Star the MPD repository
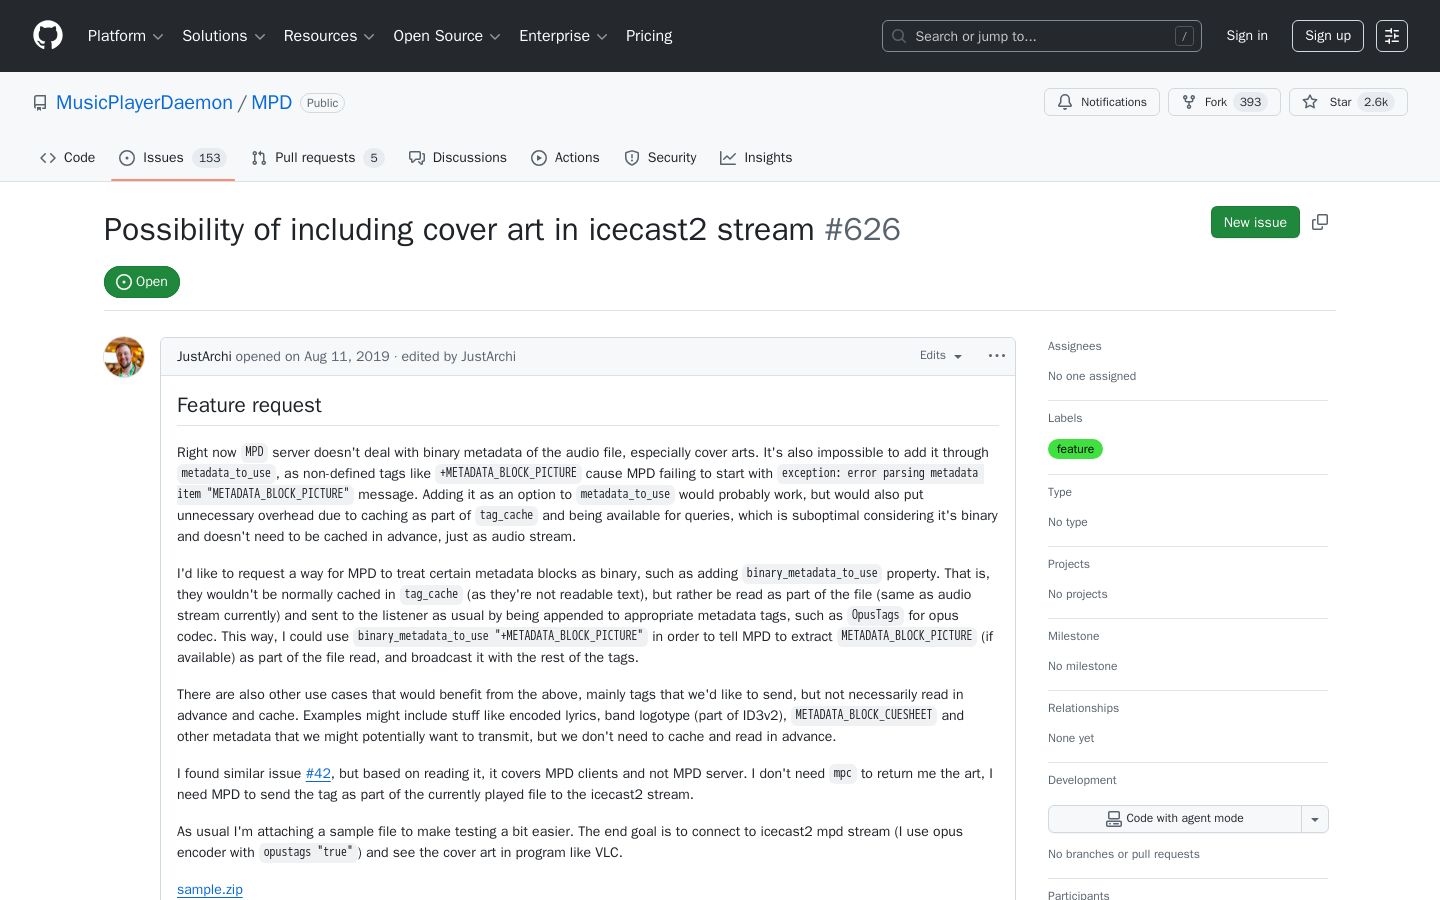The height and width of the screenshot is (900, 1440). 1348,102
